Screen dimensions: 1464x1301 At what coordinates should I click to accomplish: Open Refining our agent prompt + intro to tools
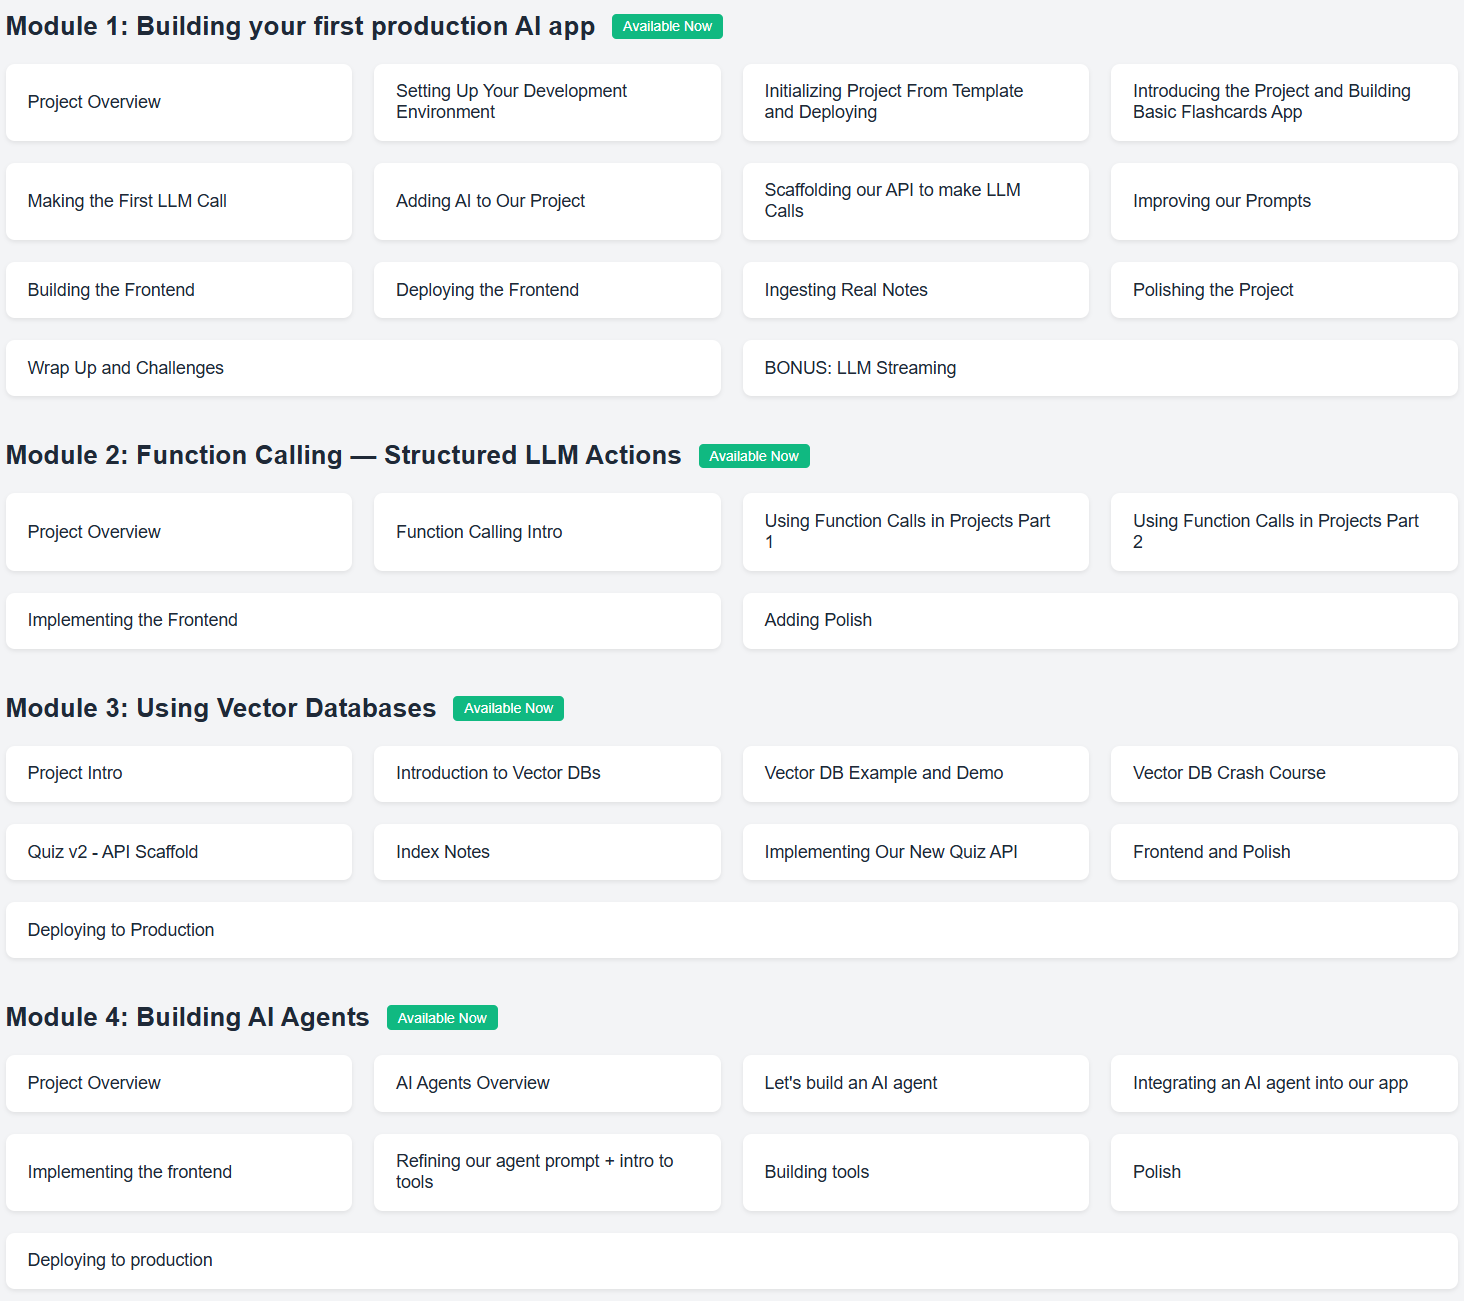(x=547, y=1172)
